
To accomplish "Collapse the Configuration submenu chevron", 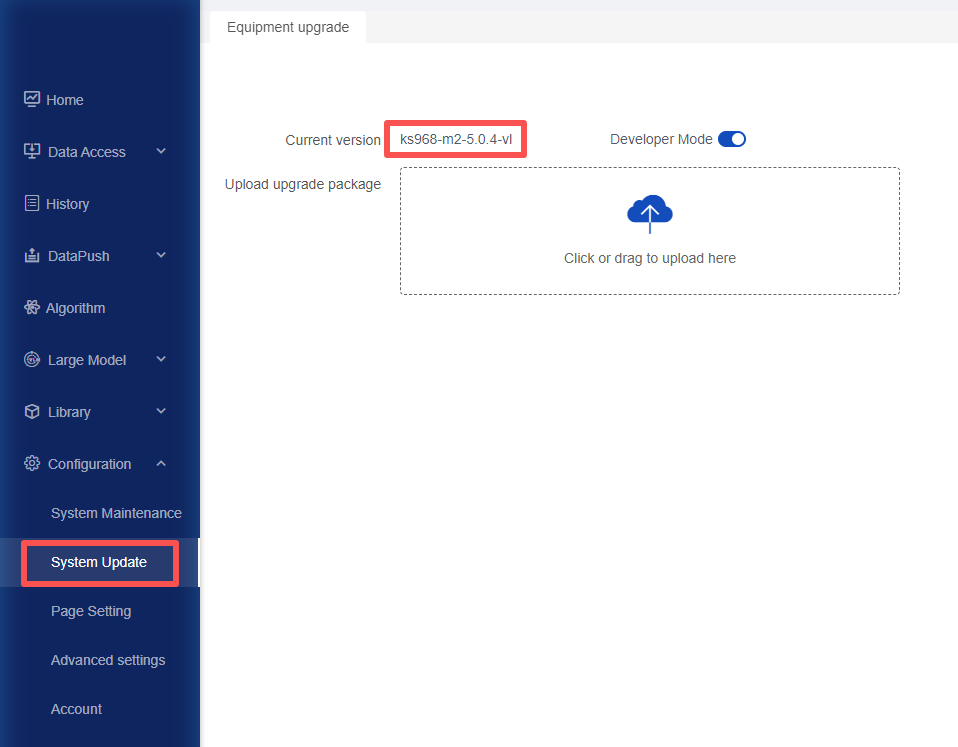I will click(x=161, y=464).
